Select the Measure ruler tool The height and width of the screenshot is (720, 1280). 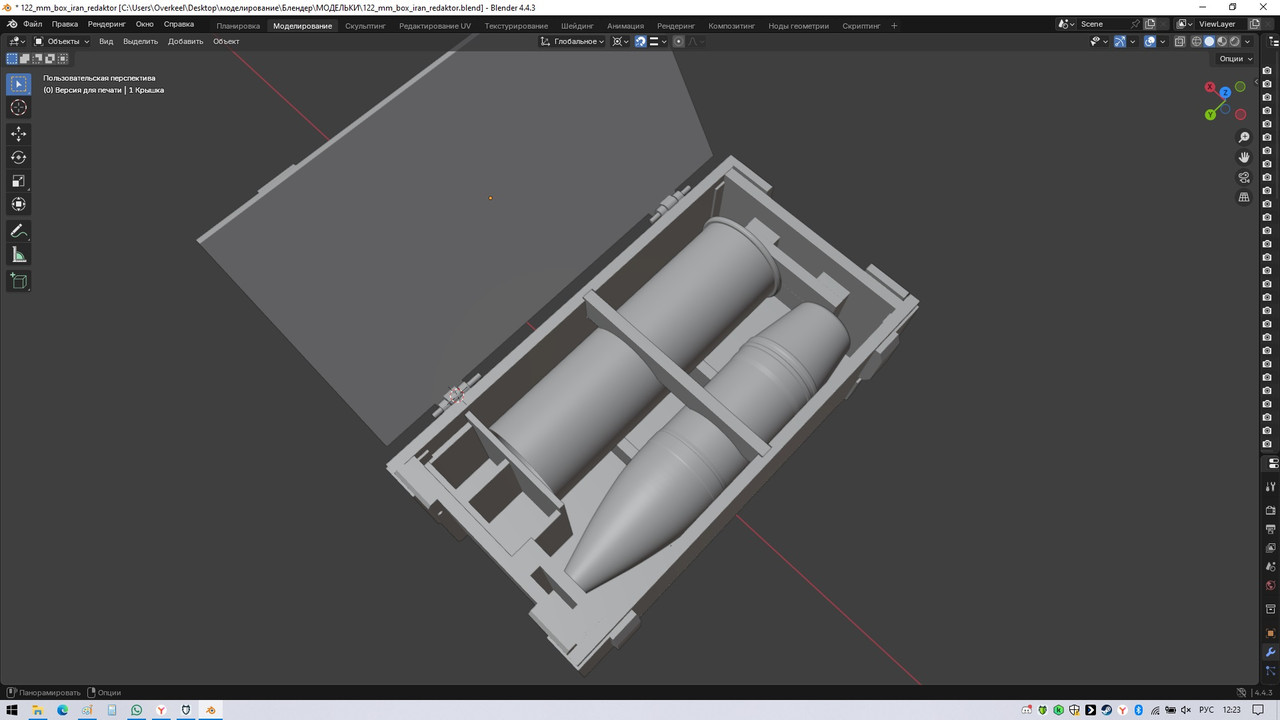point(19,255)
